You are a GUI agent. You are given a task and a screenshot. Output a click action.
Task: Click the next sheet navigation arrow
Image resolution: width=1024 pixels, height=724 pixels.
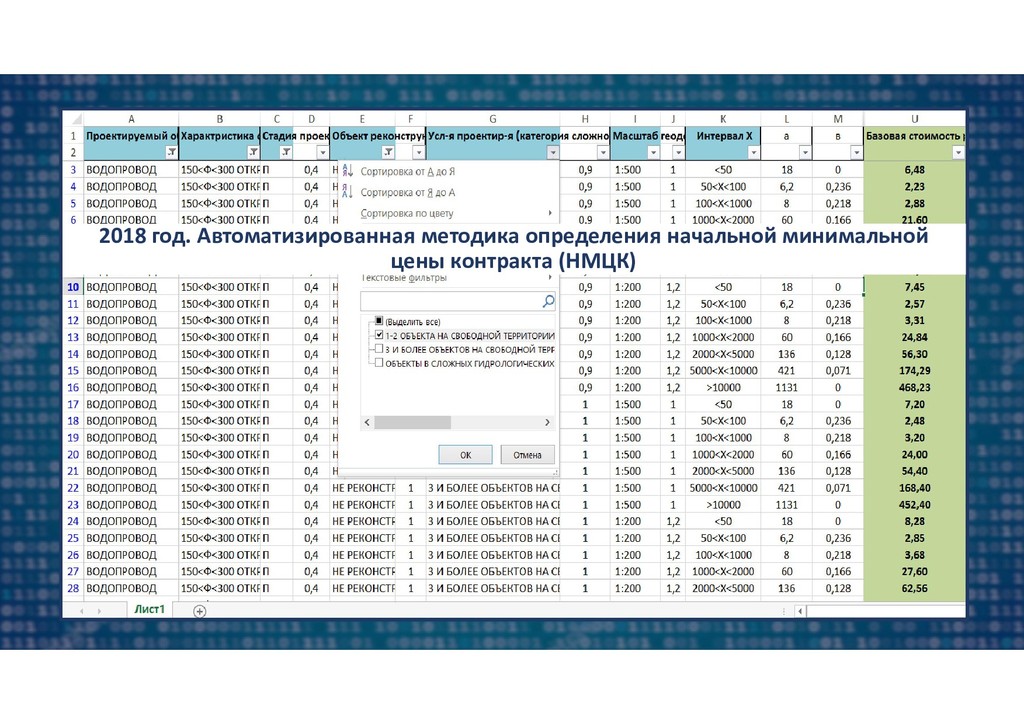[x=99, y=611]
